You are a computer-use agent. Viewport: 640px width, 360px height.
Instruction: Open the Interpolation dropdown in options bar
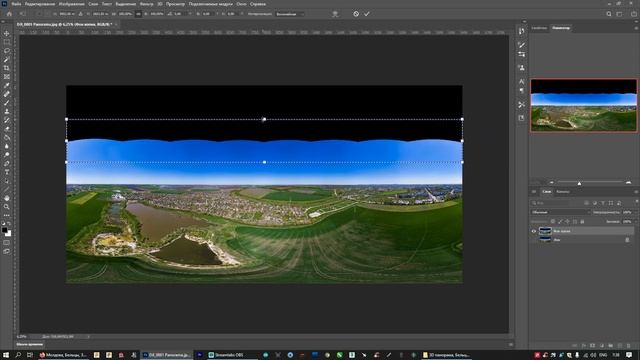[x=289, y=14]
